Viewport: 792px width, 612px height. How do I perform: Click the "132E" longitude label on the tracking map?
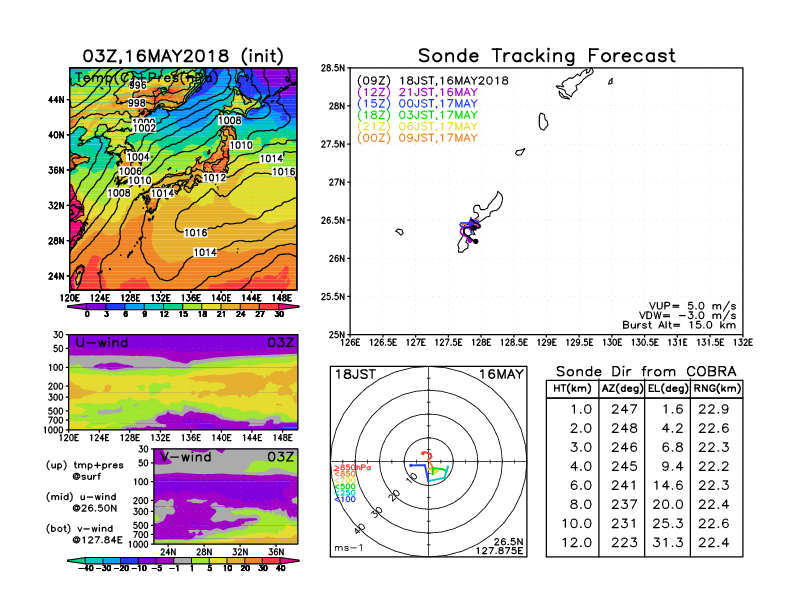pos(742,343)
